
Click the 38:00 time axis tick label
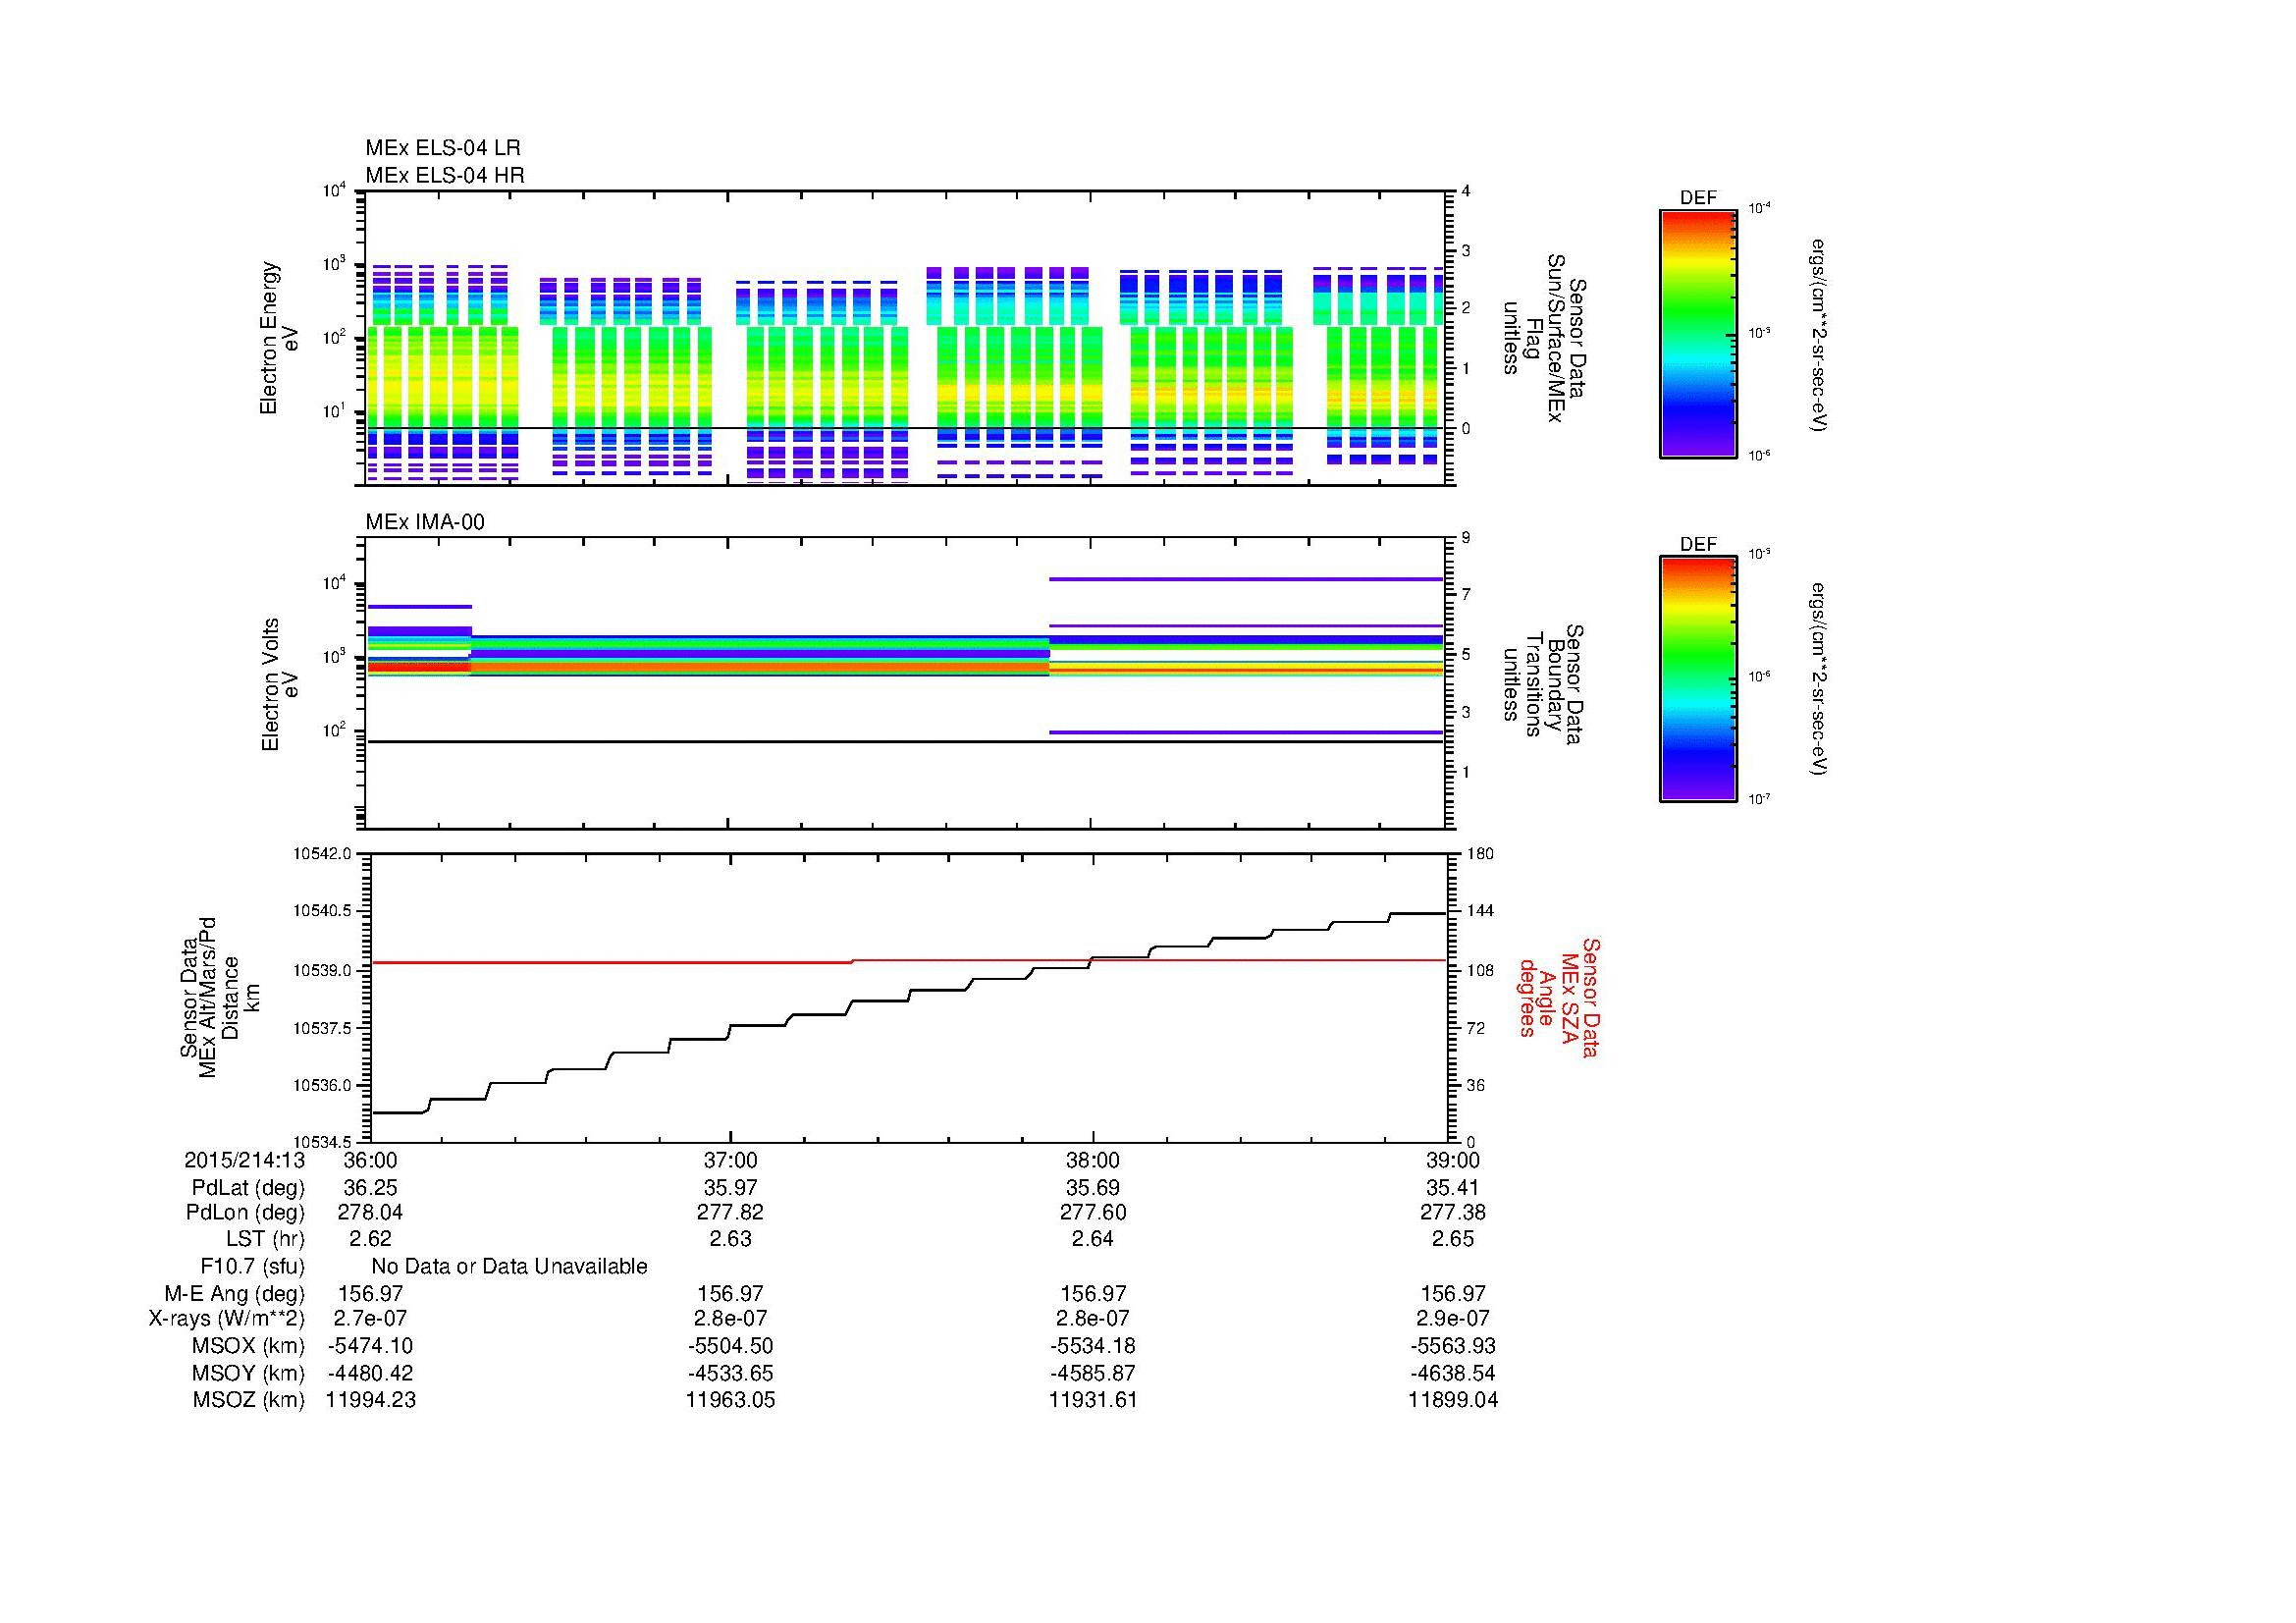(1093, 1160)
